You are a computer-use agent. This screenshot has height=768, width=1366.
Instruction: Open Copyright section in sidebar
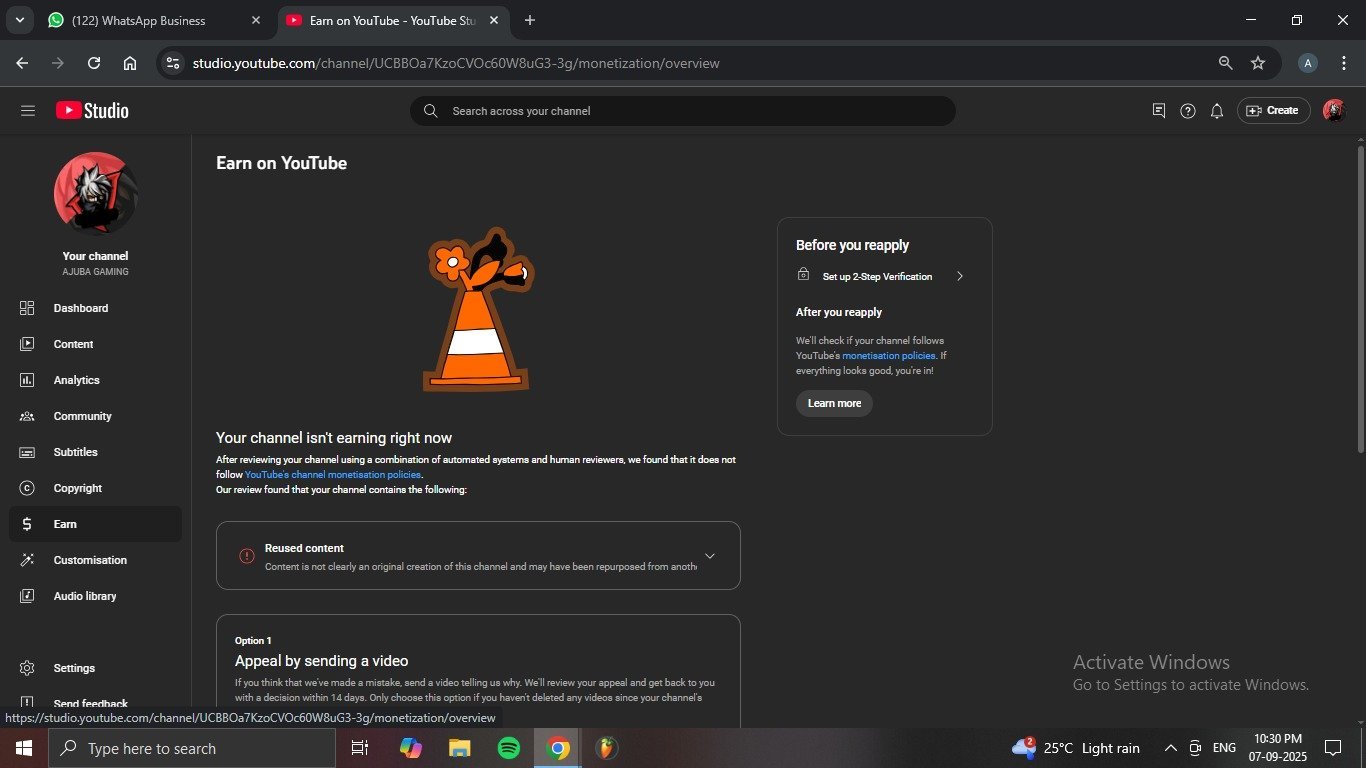78,488
